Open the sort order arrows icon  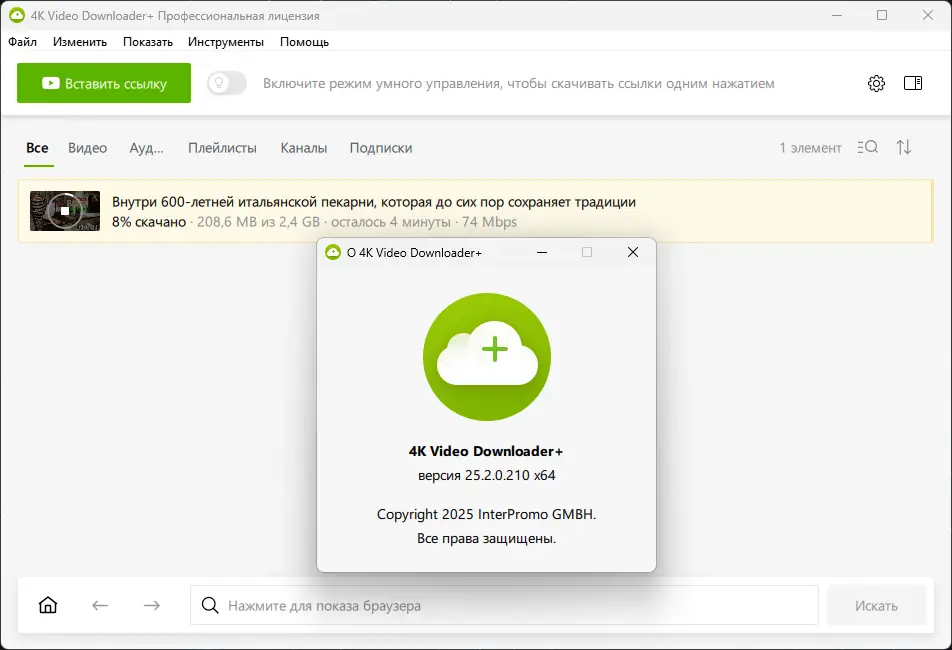pos(903,147)
